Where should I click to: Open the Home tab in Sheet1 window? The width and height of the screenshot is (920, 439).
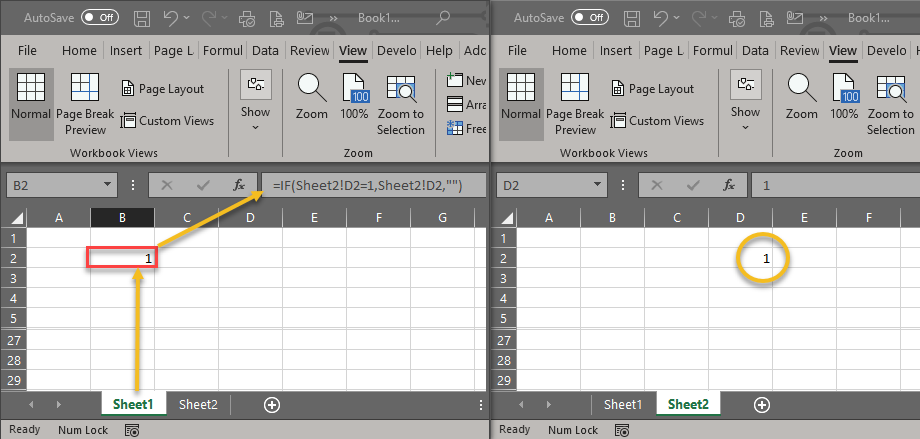point(79,51)
